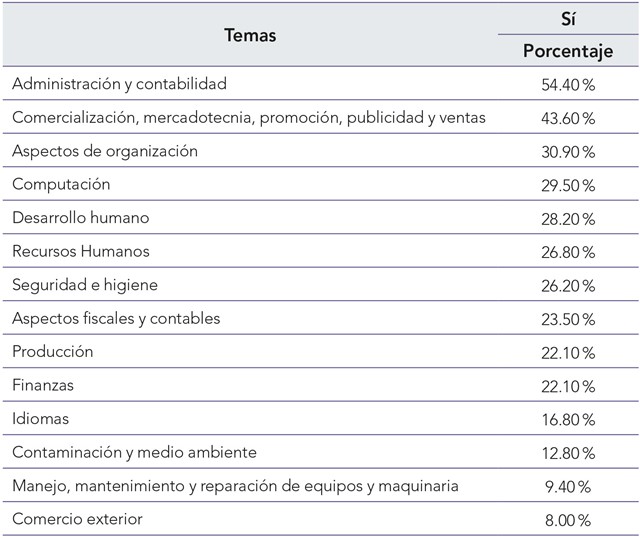Screen dimensions: 640x538
Task: Select the "Porcentaje" subheader
Action: pyautogui.click(x=567, y=51)
